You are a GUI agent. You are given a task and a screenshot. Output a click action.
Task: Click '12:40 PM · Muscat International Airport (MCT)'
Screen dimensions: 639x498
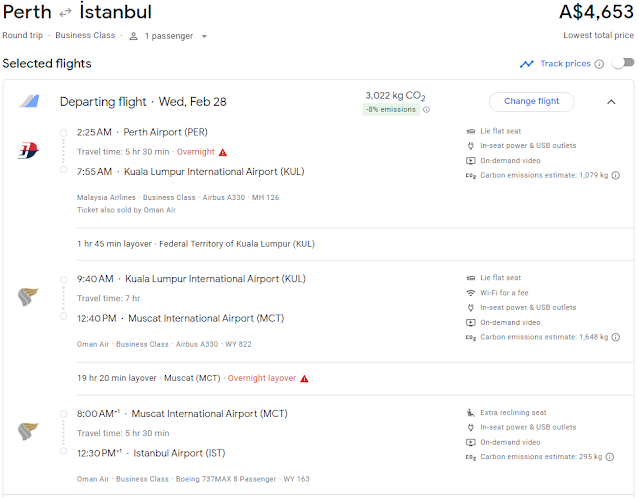coord(181,318)
